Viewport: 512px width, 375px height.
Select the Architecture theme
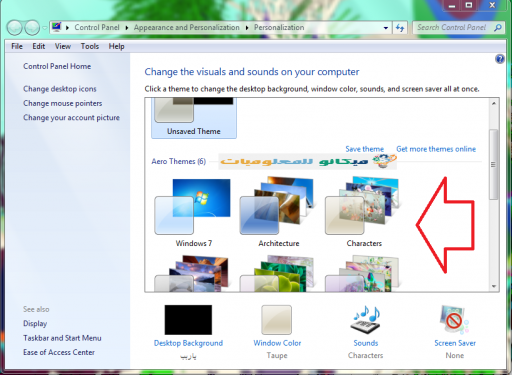click(x=279, y=213)
